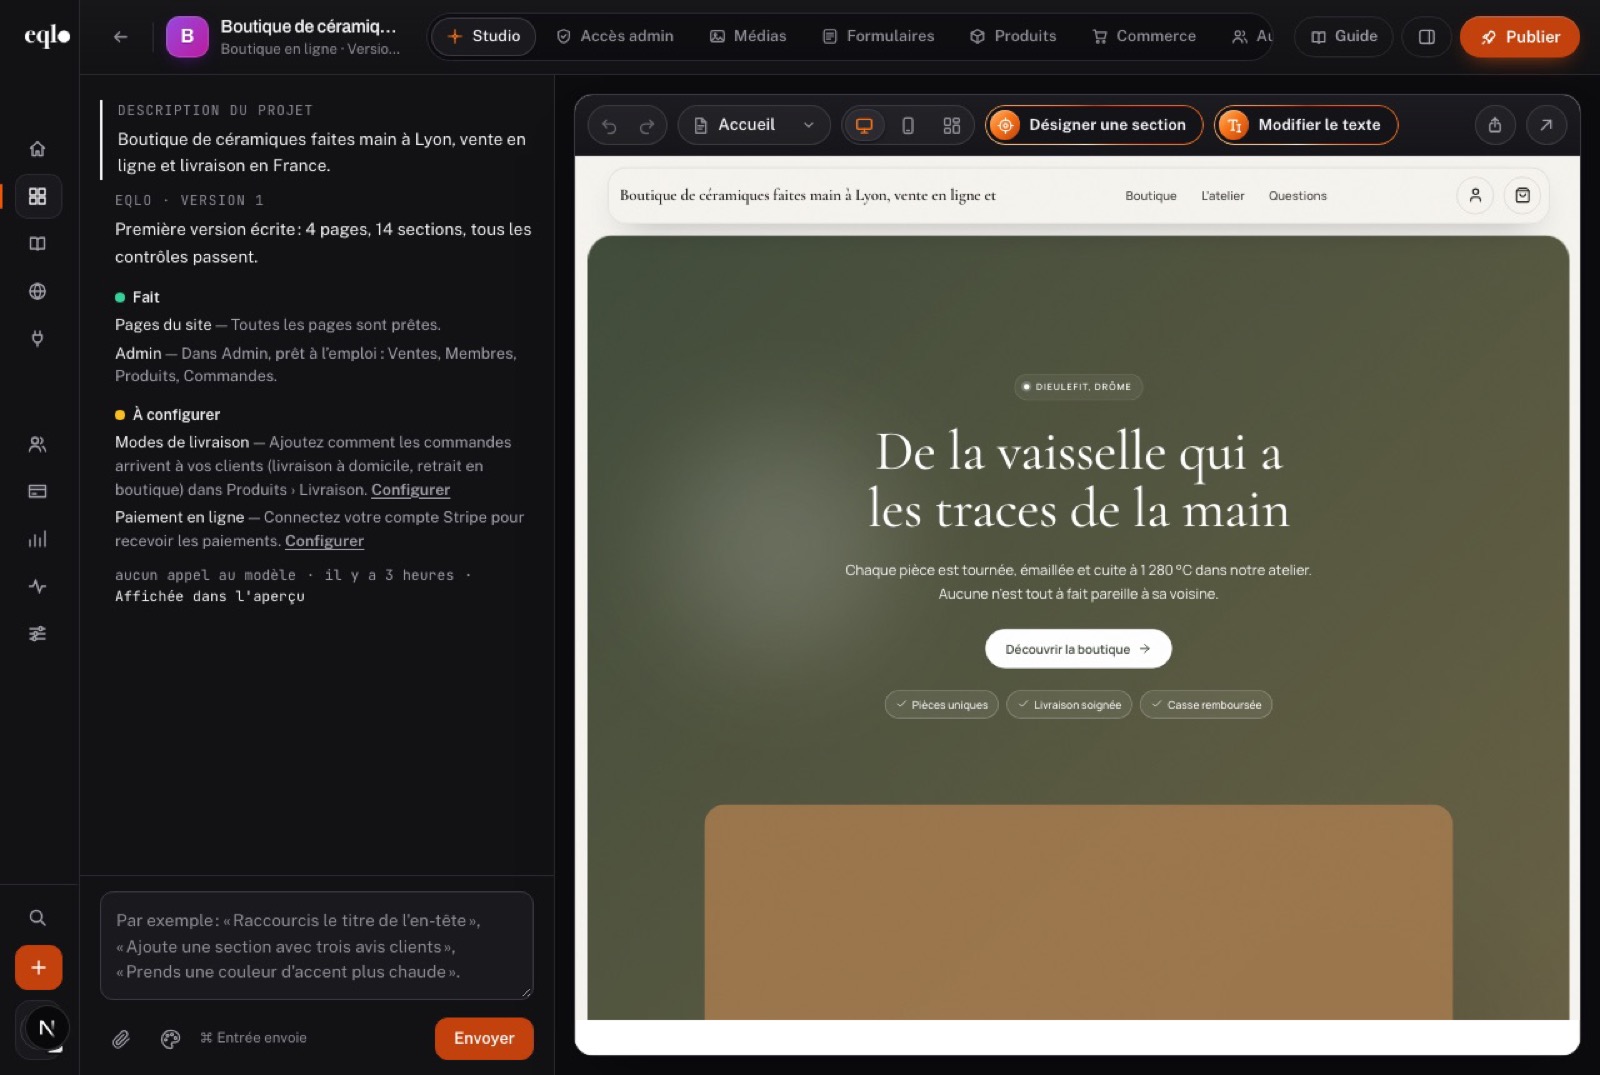The image size is (1600, 1075).
Task: Click Configurer link for Modes de livraison
Action: click(x=410, y=490)
